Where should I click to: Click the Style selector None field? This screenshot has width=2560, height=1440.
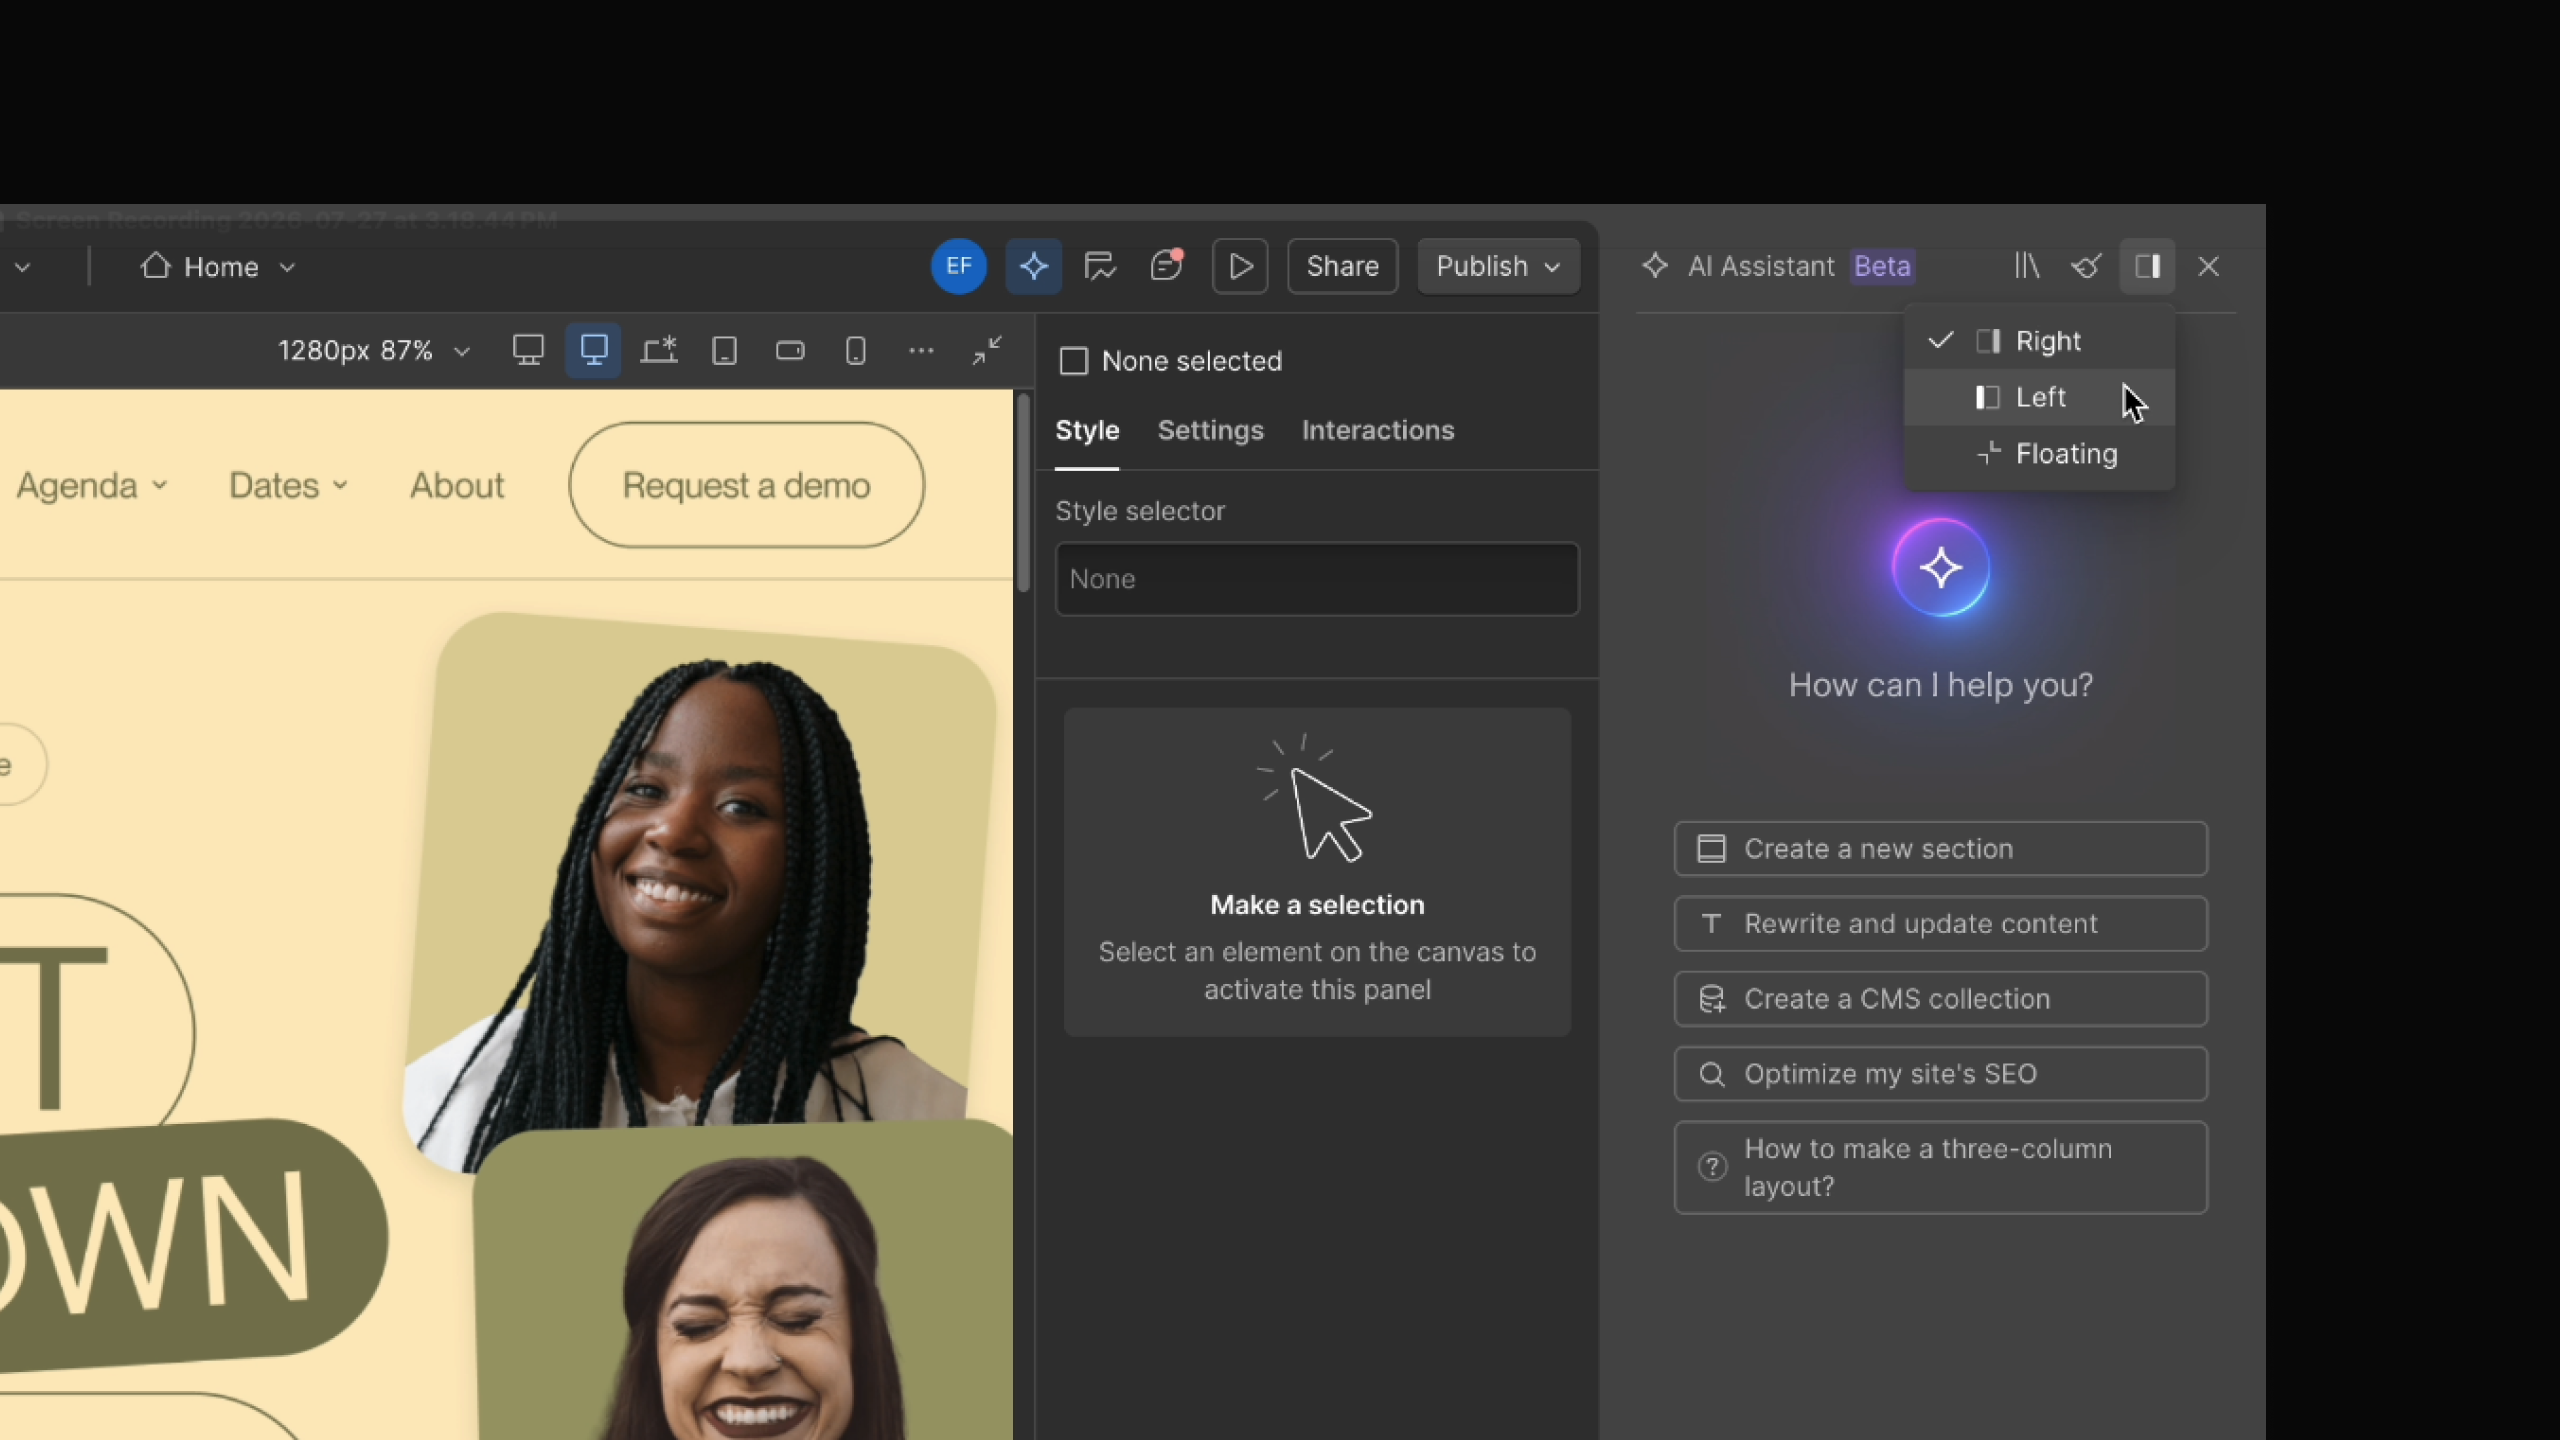tap(1317, 579)
